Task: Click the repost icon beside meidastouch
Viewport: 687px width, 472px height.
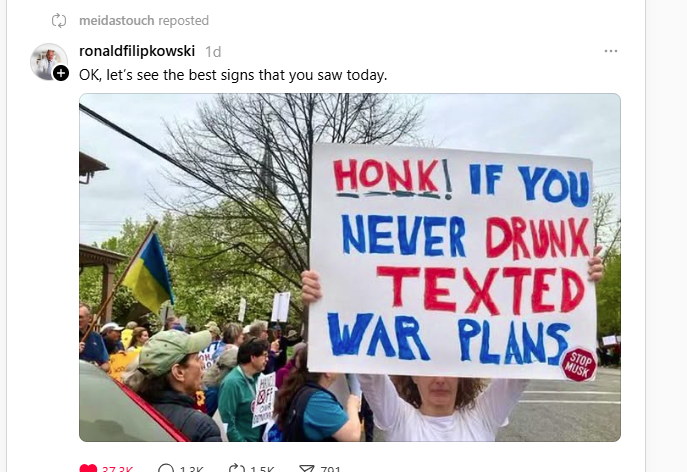Action: pyautogui.click(x=59, y=21)
